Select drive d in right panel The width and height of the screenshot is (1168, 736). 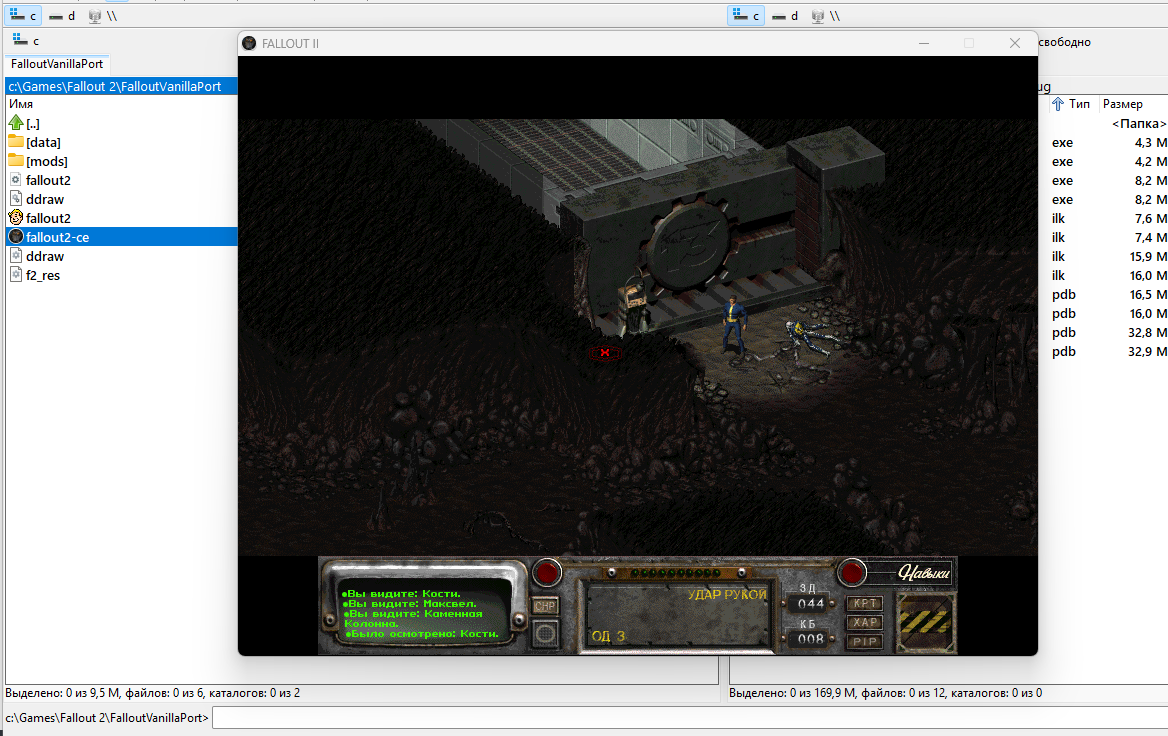(785, 16)
